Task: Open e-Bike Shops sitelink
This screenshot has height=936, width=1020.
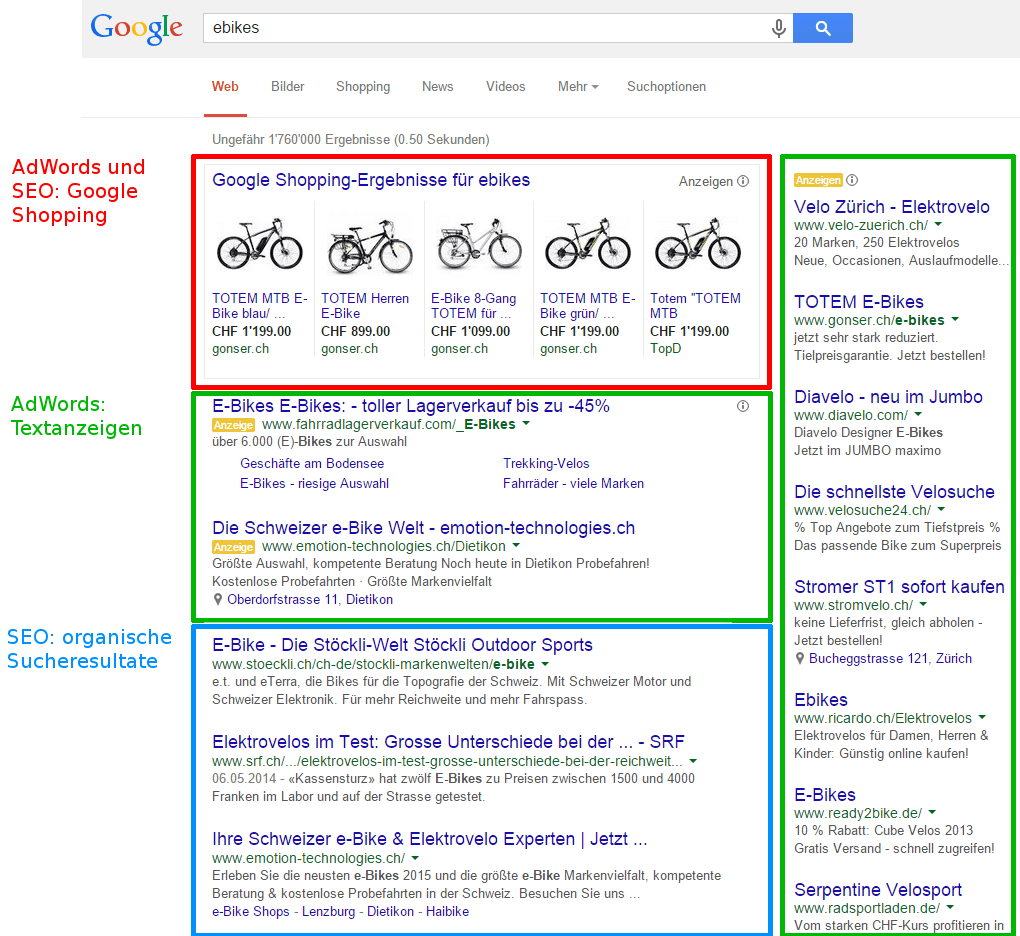Action: point(250,911)
